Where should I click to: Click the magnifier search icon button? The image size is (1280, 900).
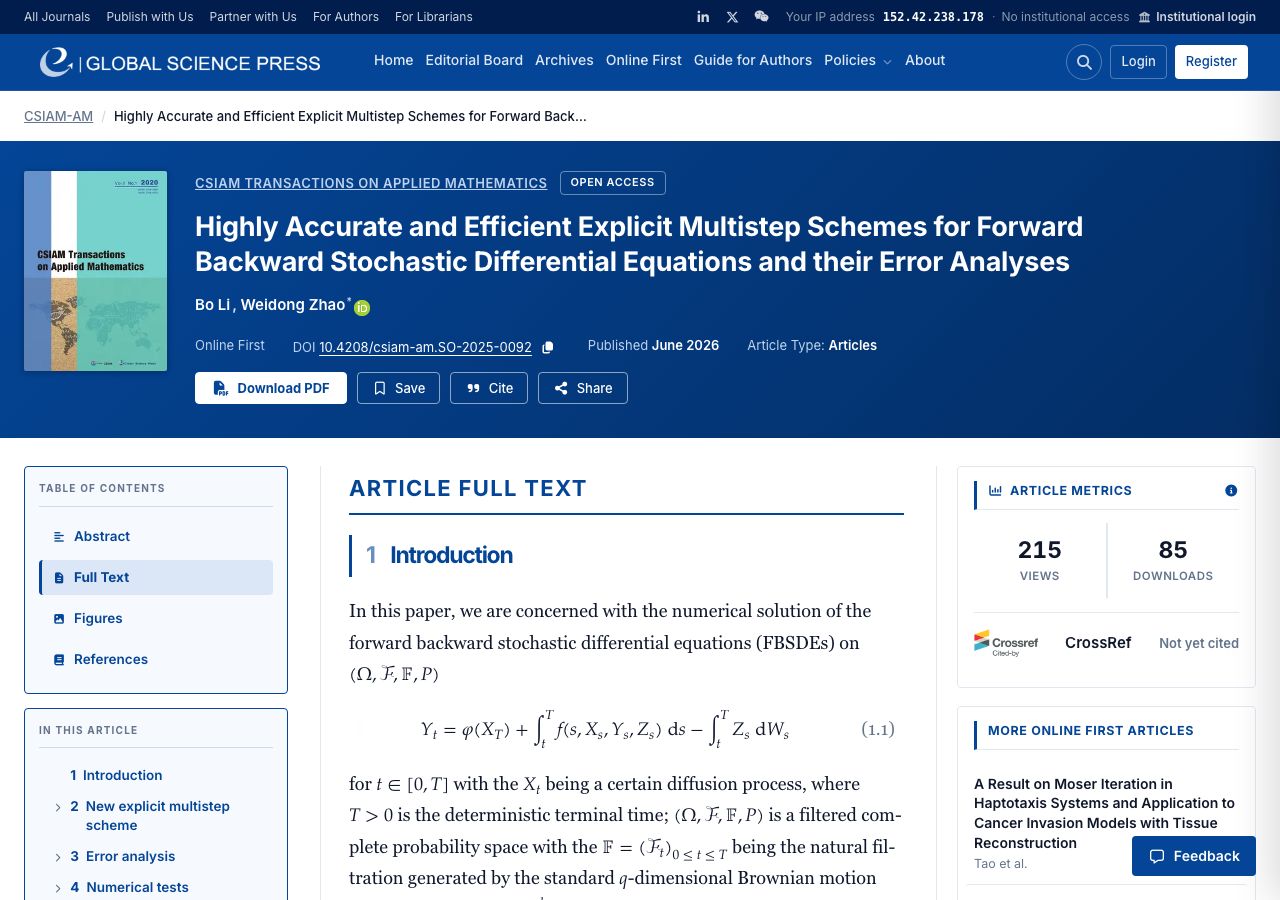pos(1084,62)
